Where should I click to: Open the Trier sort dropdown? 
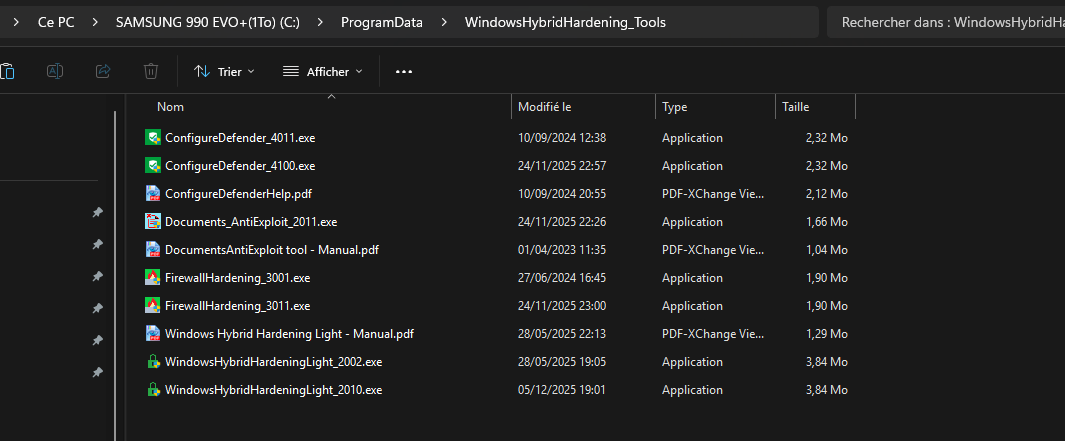(x=224, y=71)
